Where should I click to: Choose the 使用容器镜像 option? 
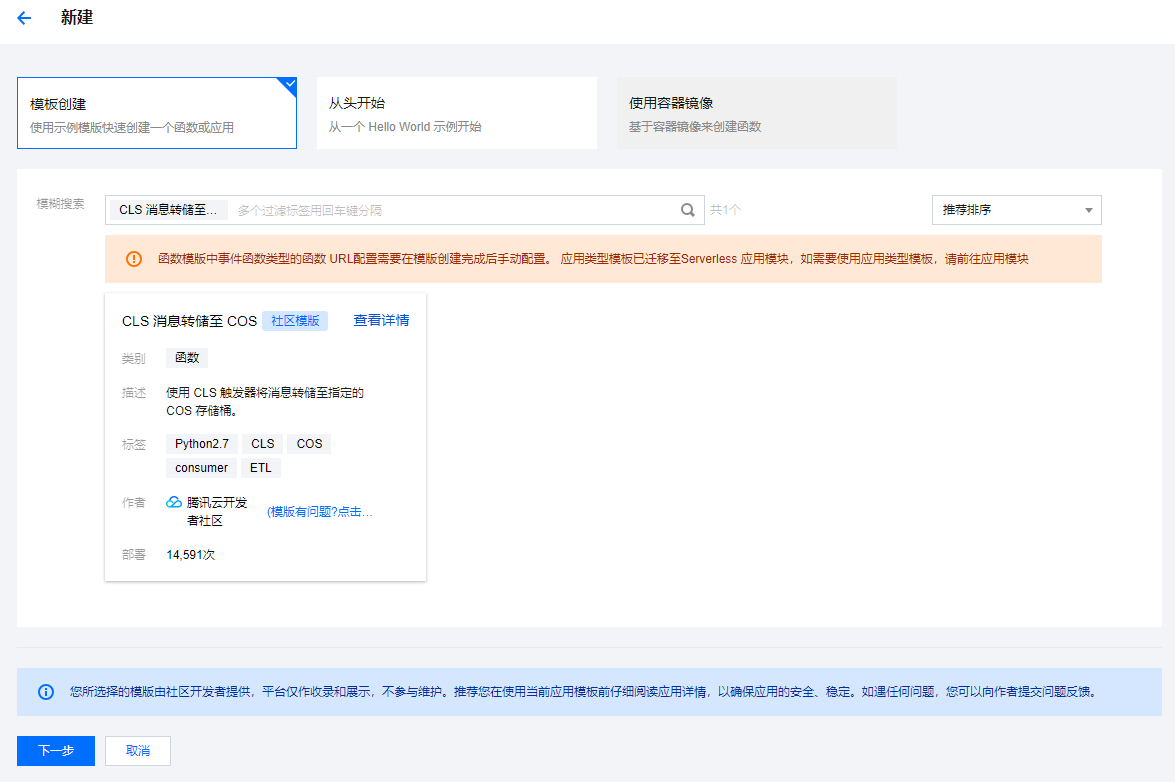tap(757, 113)
